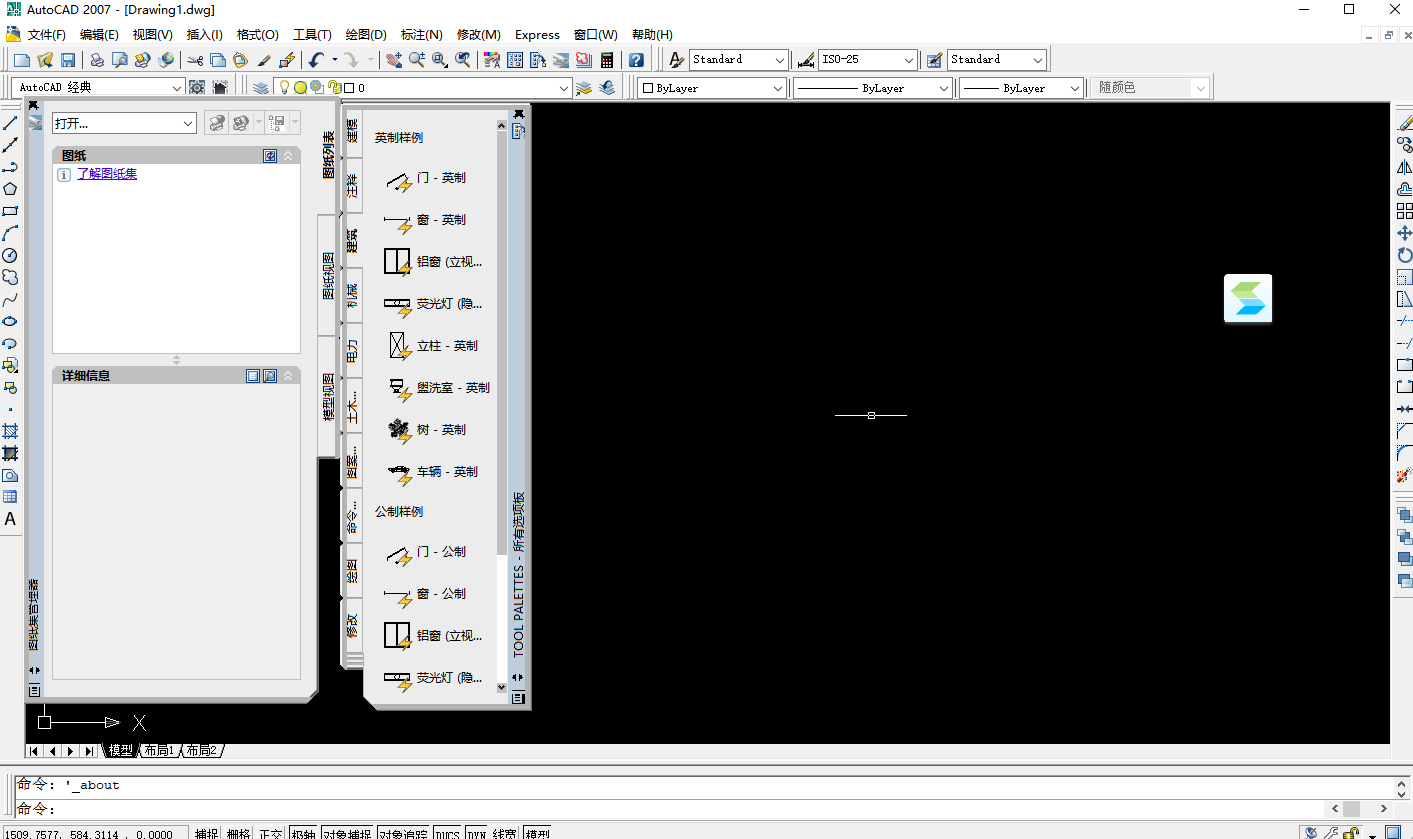The image size is (1413, 839).
Task: Toggle DYN dynamic input in status bar
Action: [477, 833]
